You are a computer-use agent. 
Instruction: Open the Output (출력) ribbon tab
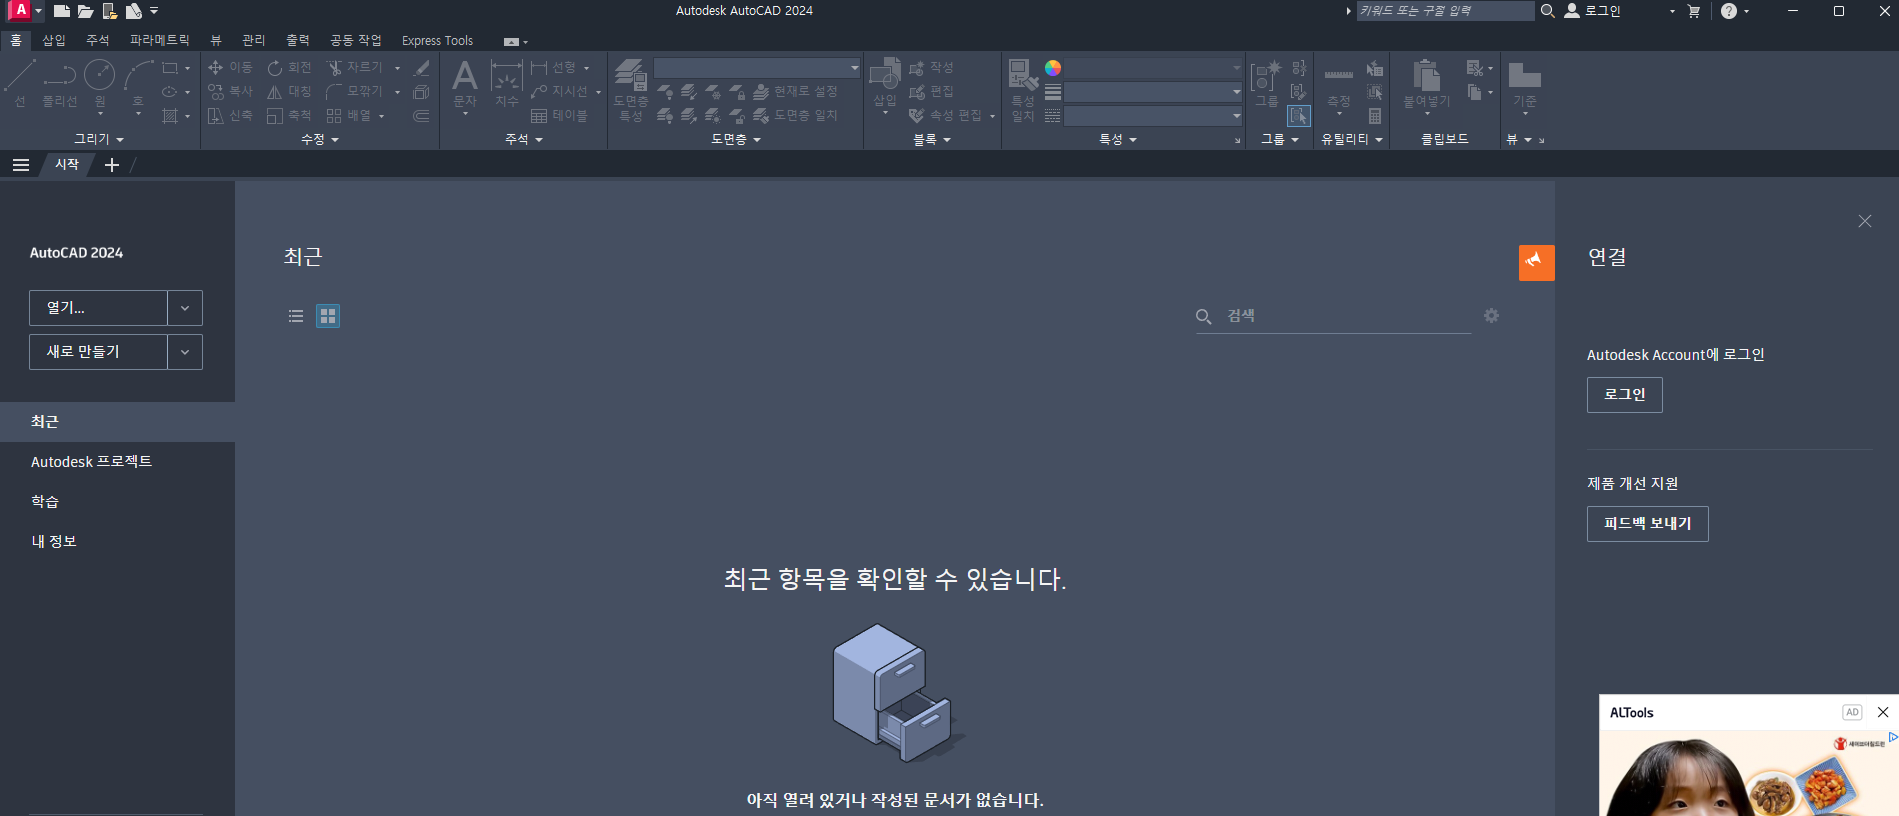point(298,40)
